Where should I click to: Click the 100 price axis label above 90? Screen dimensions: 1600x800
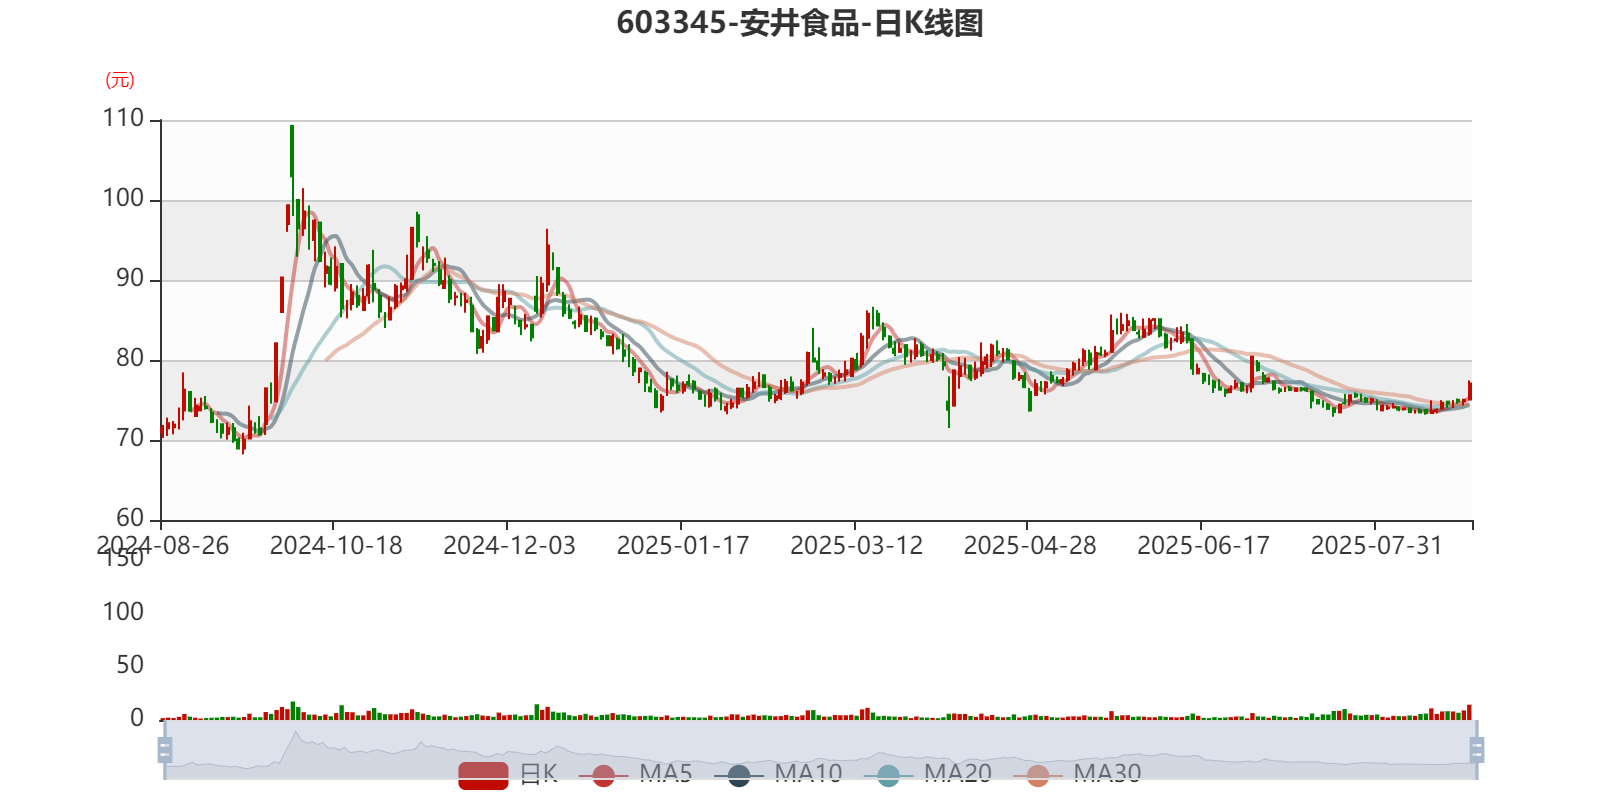click(x=123, y=199)
